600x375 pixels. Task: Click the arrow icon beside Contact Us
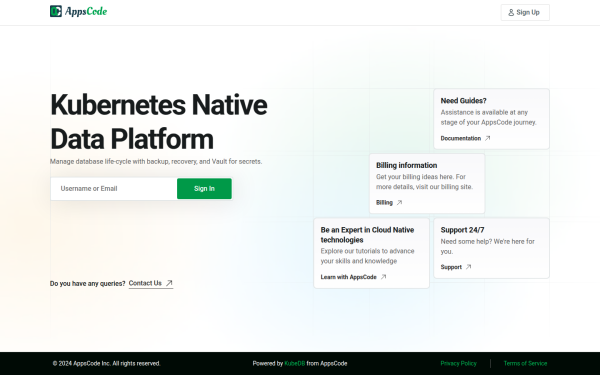coord(169,283)
